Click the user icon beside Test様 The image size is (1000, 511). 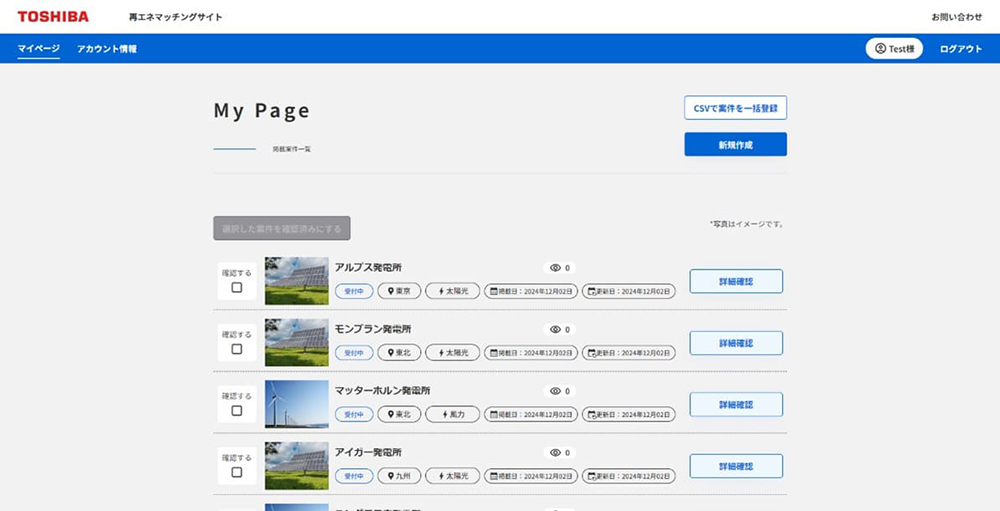[x=880, y=48]
